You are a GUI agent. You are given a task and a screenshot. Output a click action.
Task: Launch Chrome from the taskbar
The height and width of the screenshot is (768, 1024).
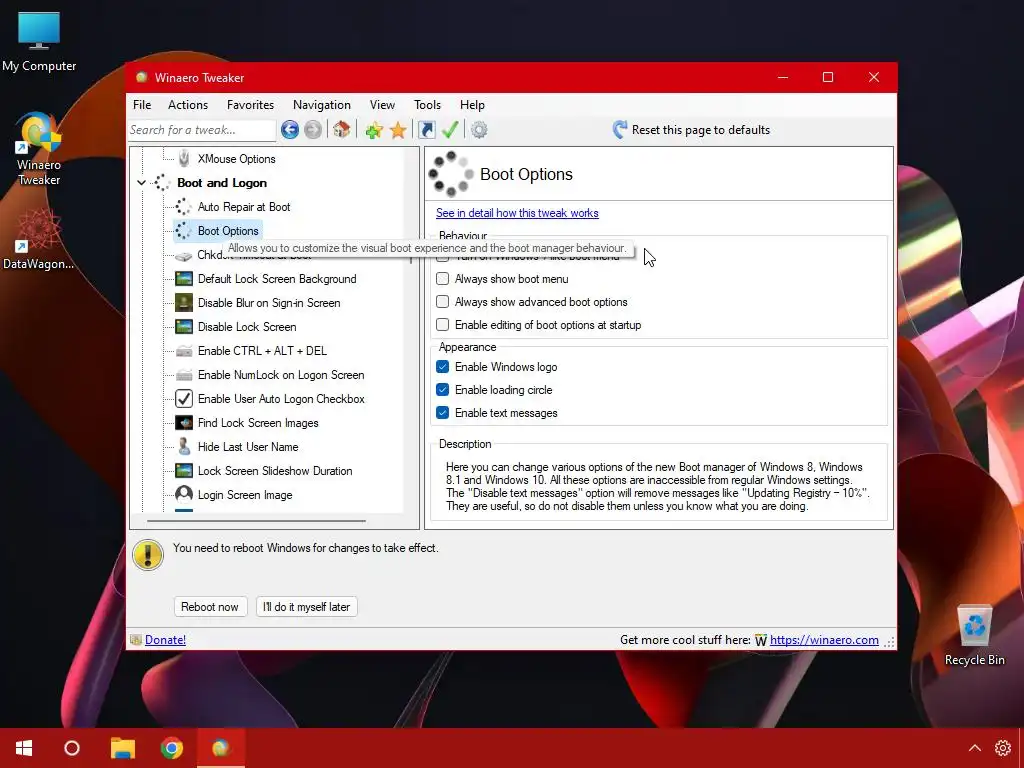[x=172, y=748]
